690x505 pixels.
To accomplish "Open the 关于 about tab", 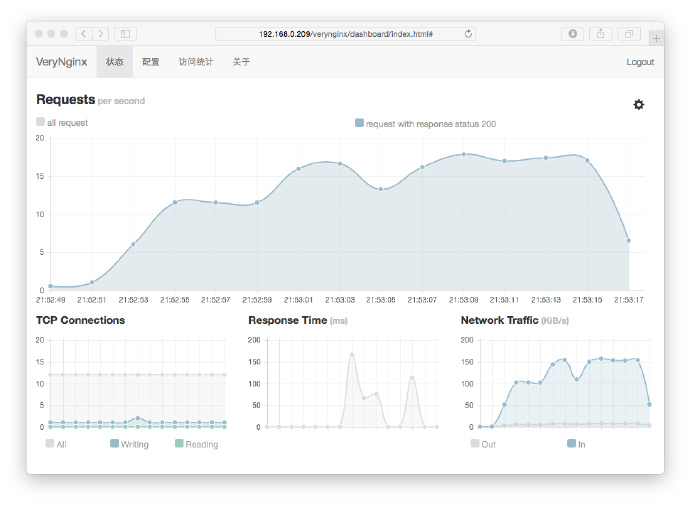I will (x=241, y=62).
